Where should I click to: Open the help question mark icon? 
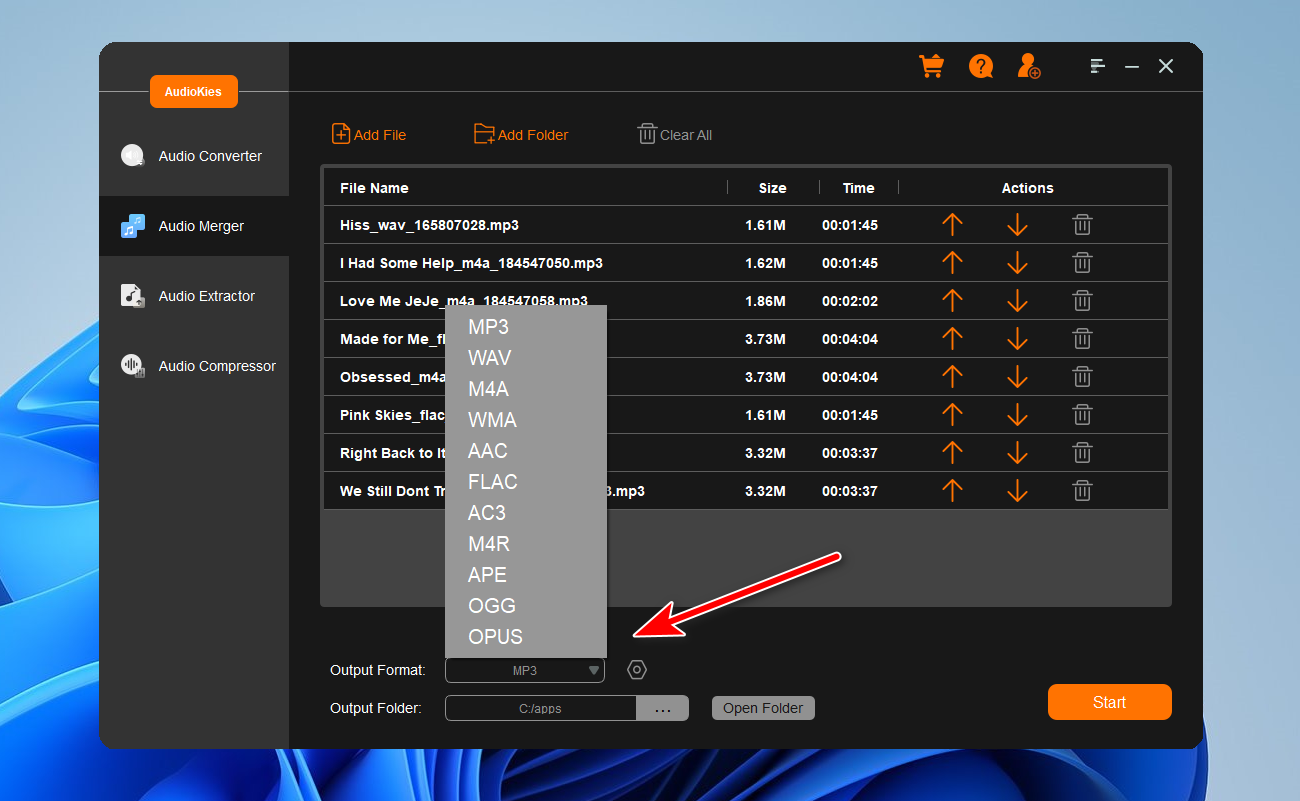point(980,66)
